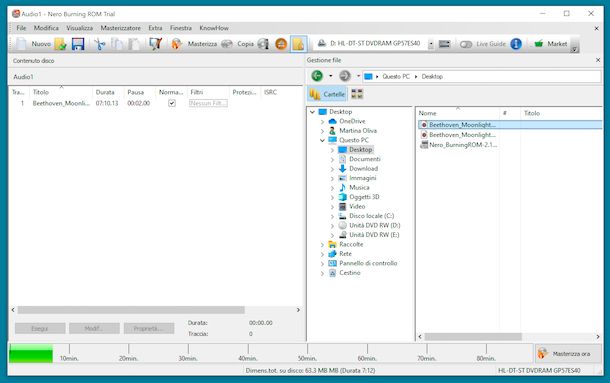Viewport: 610px width, 383px height.
Task: Click the greyed Paste clipboard icon
Action: (134, 44)
